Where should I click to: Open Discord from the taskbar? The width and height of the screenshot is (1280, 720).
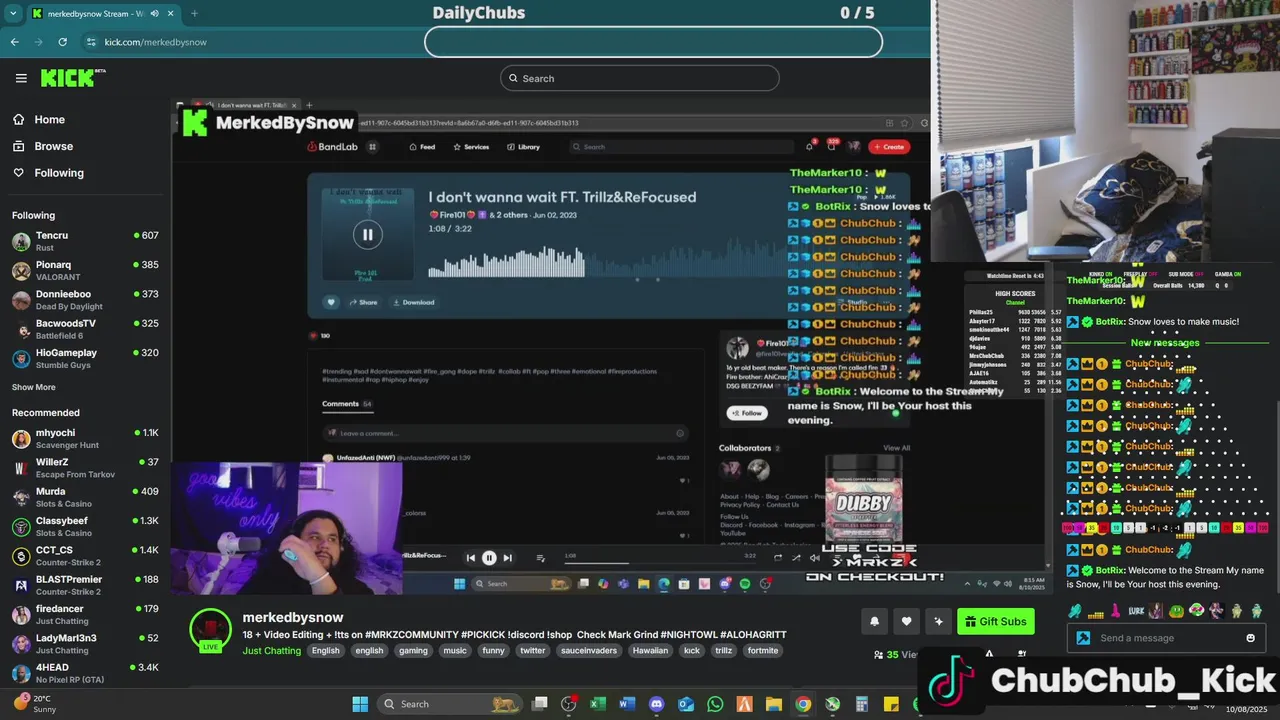coord(656,704)
